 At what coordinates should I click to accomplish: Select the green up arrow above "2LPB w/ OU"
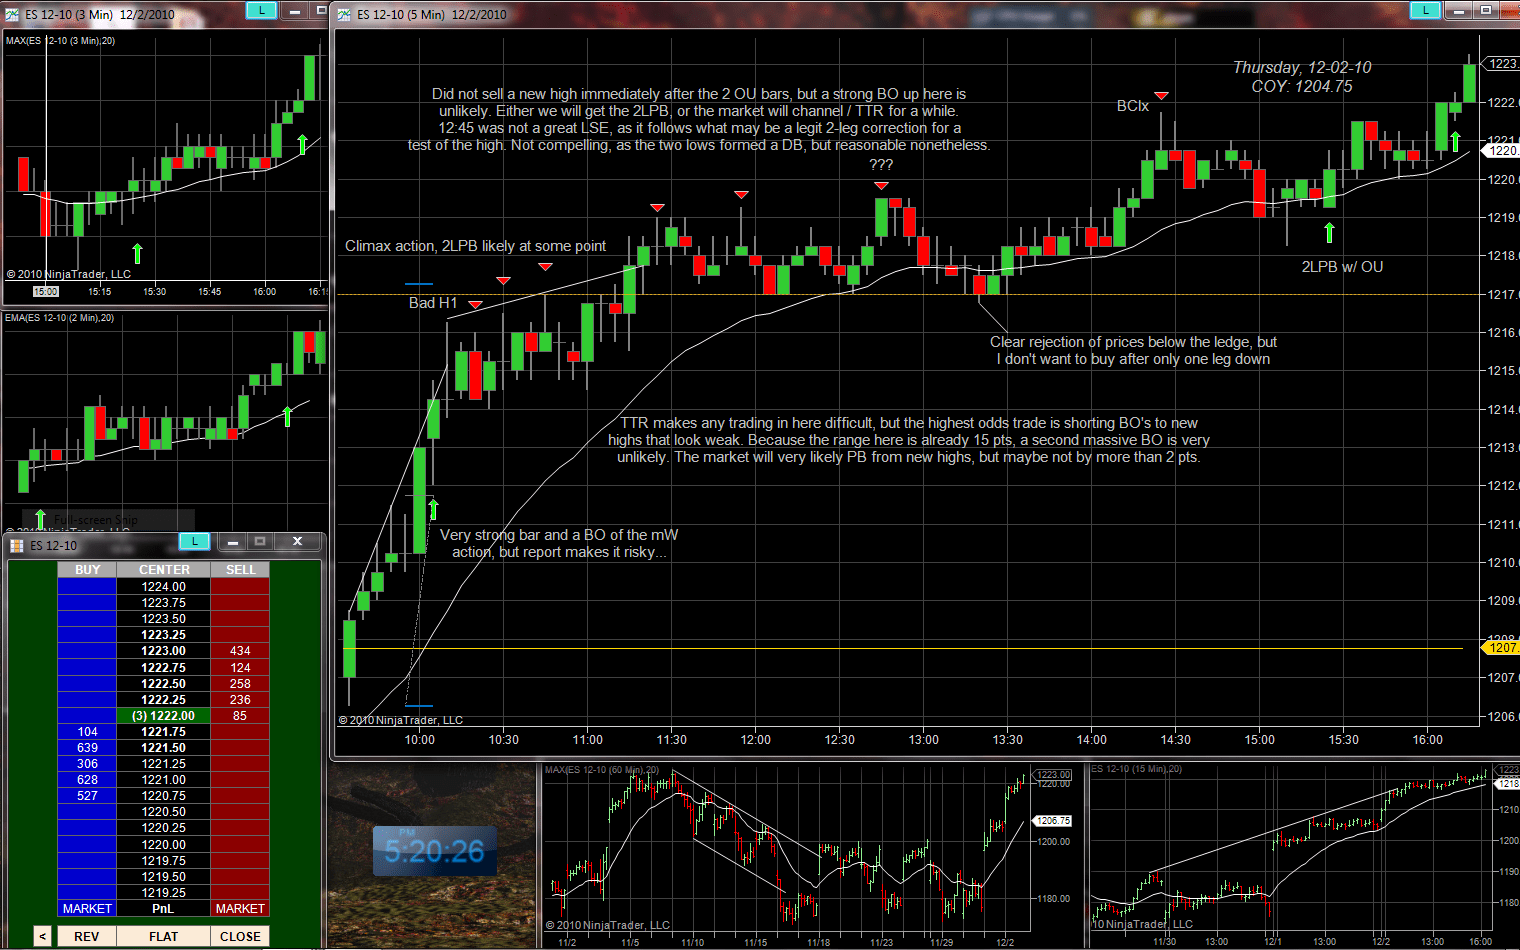coord(1329,233)
